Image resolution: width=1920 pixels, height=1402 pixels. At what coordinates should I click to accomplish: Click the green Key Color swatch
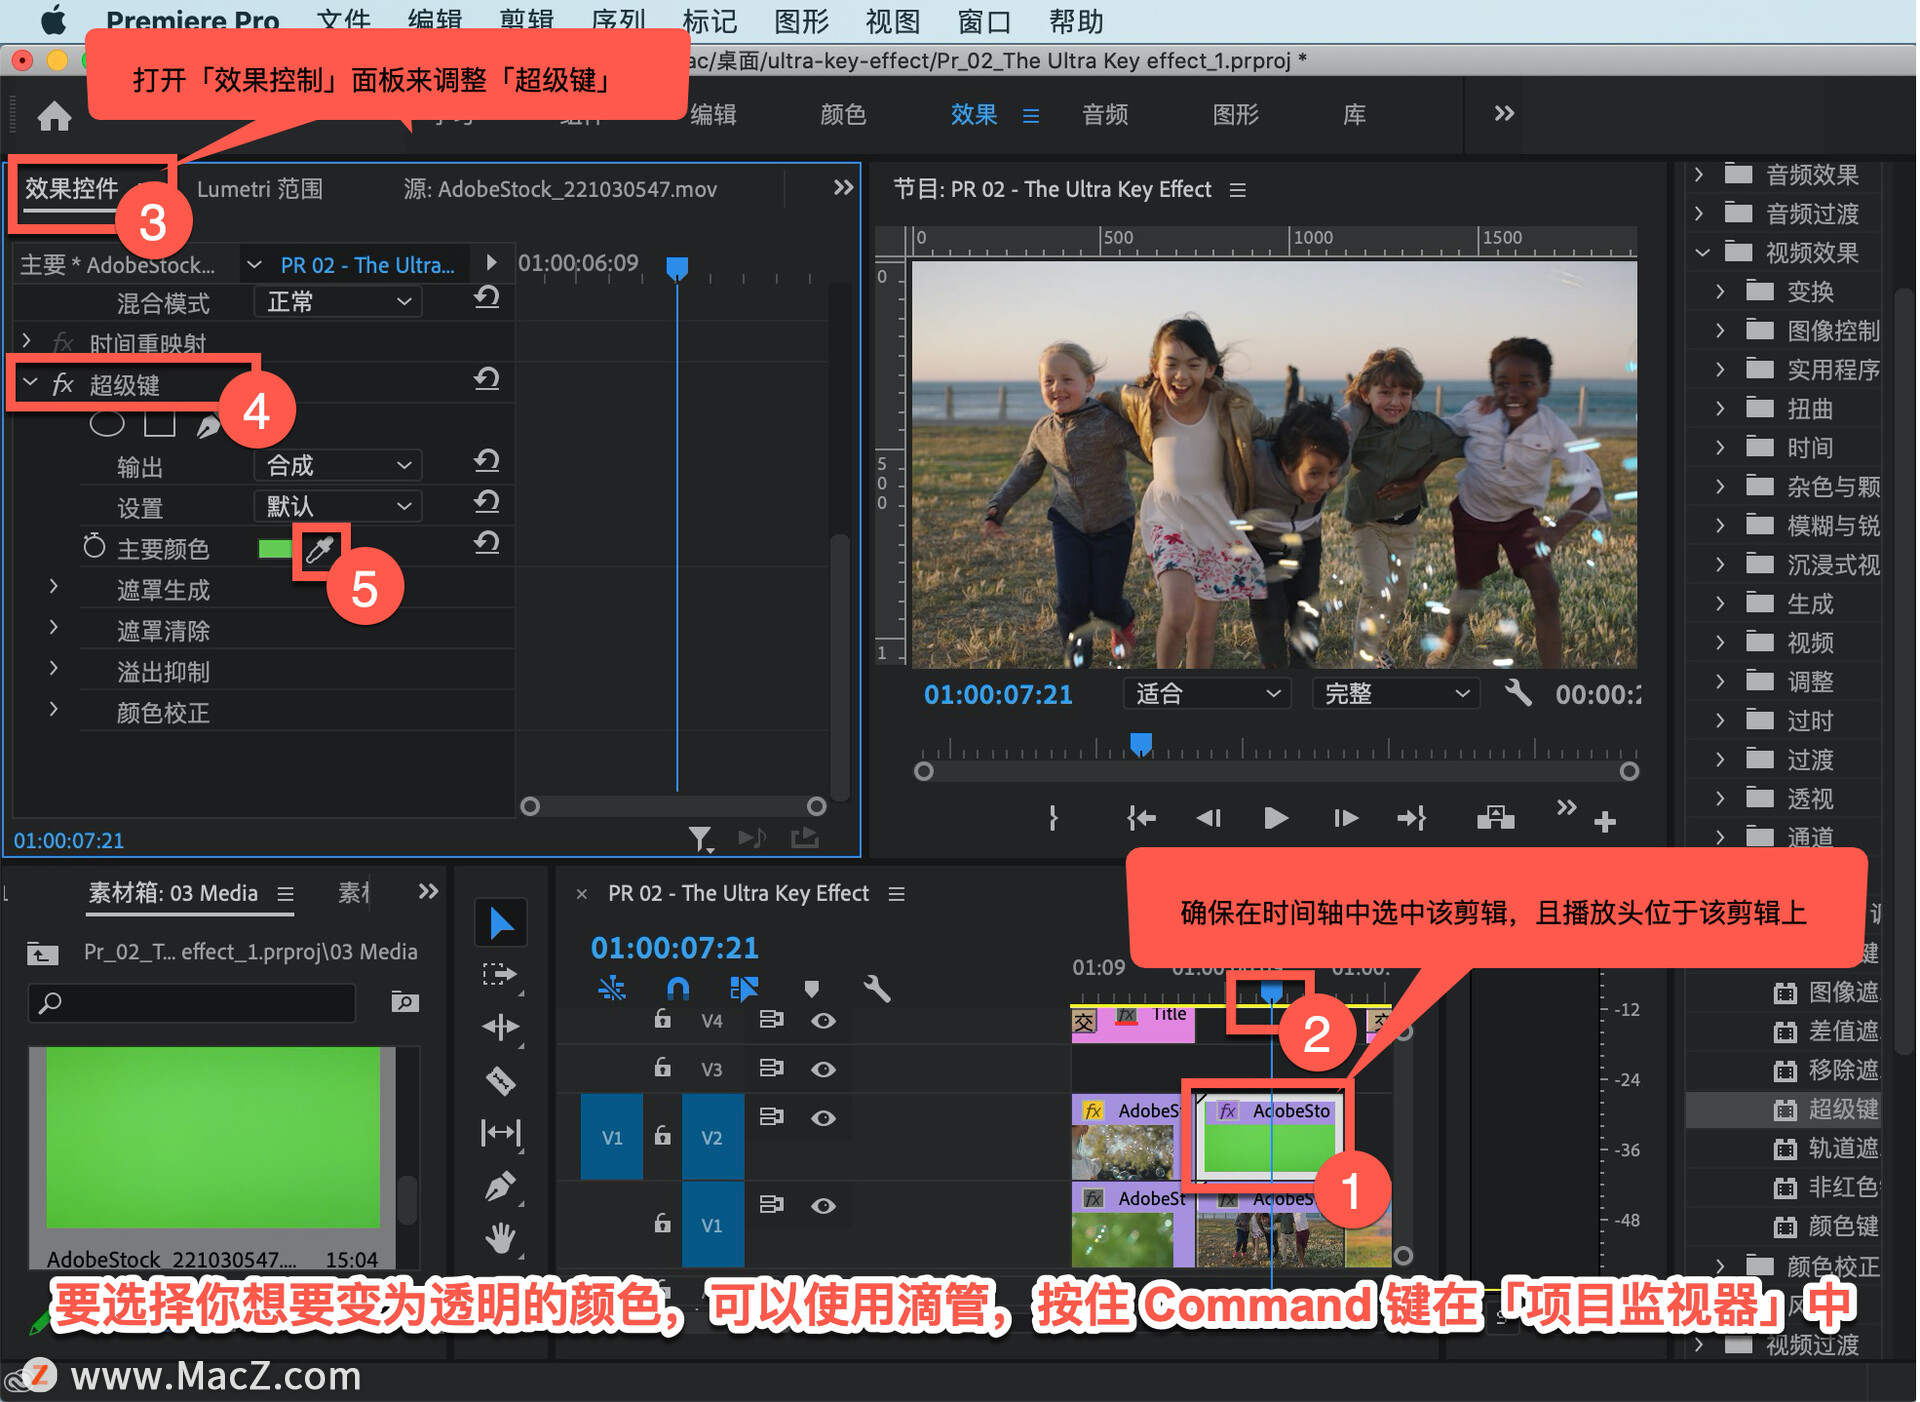[x=274, y=549]
